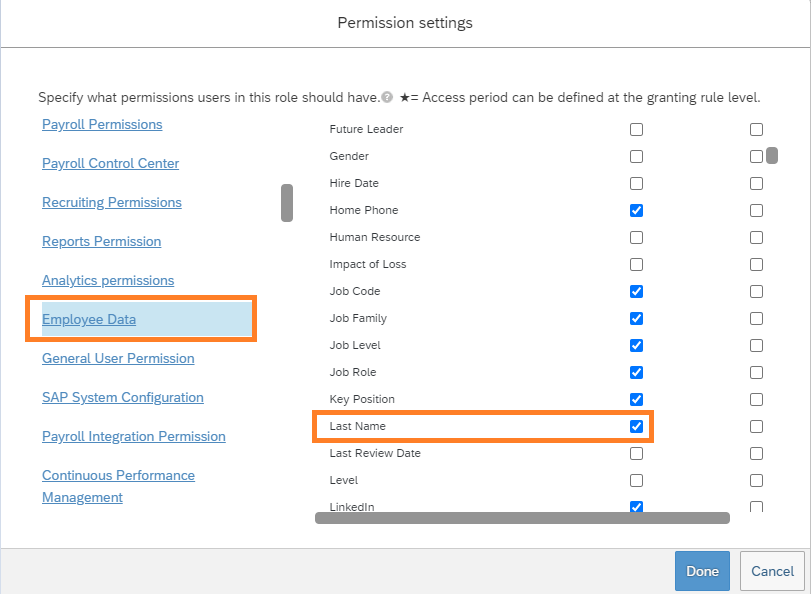Screen dimensions: 811x594
Task: Enable the Gender checkbox in first column
Action: click(x=636, y=156)
